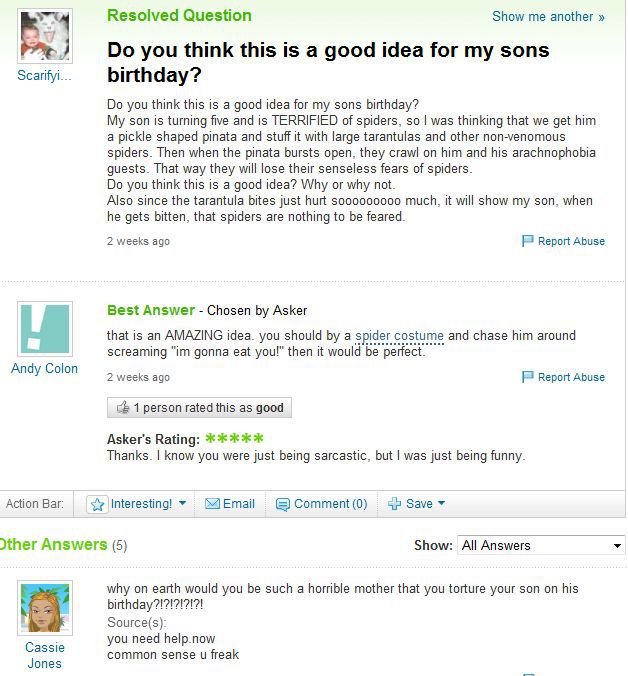Click the Scarifyi... asker username
Viewport: 628px width, 676px height.
tap(45, 76)
